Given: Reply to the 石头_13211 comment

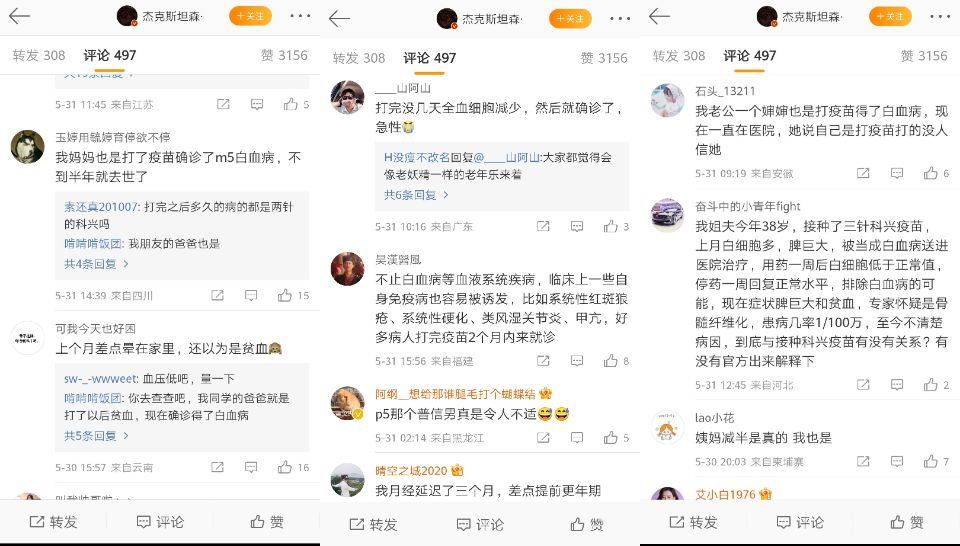Looking at the screenshot, I should pos(897,174).
